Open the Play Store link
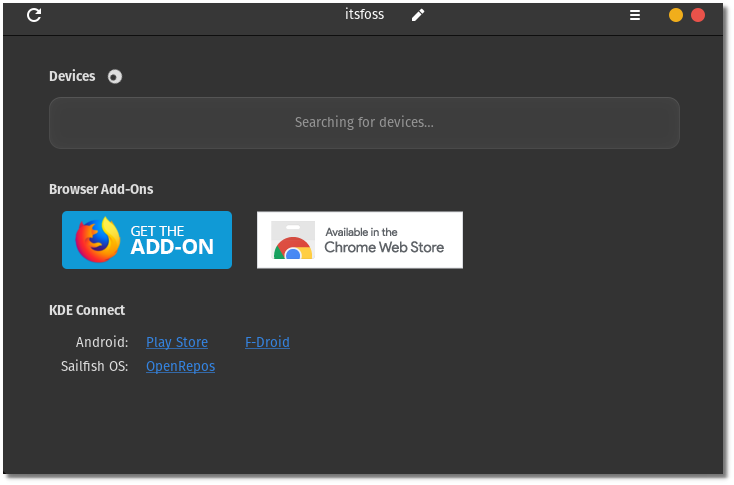This screenshot has height=485, width=734. (177, 342)
